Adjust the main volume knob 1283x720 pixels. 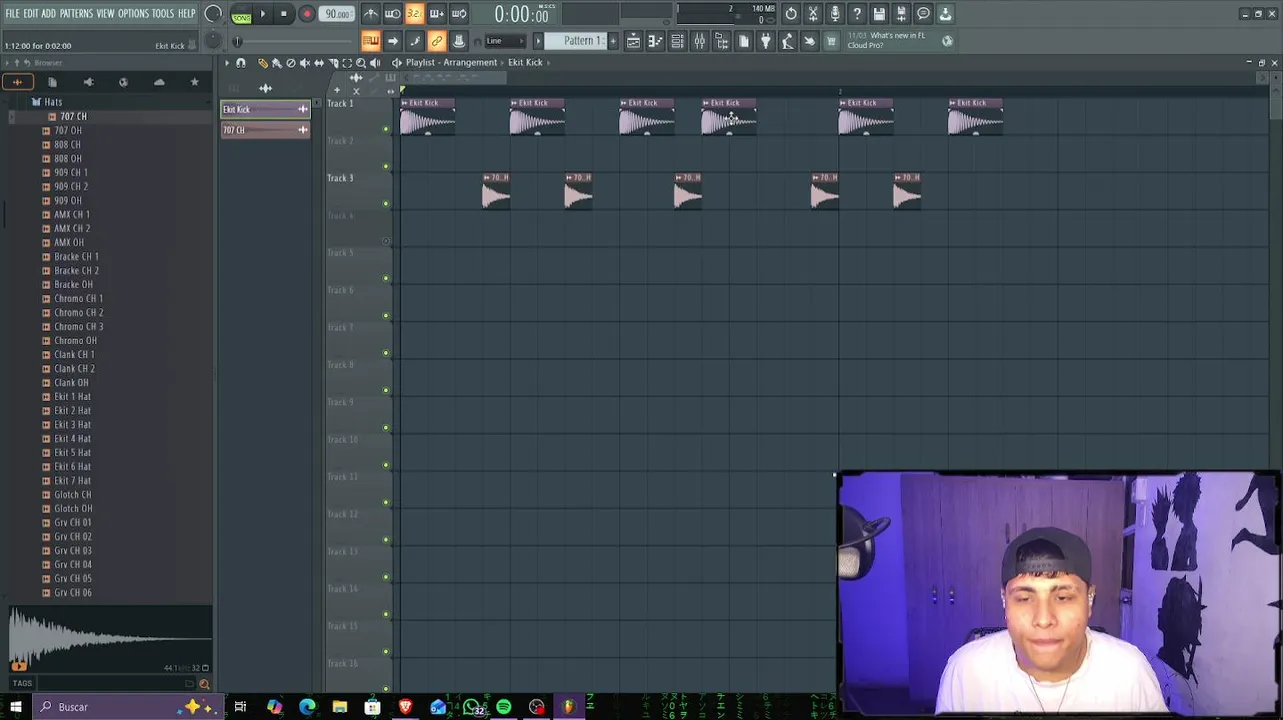pyautogui.click(x=213, y=15)
